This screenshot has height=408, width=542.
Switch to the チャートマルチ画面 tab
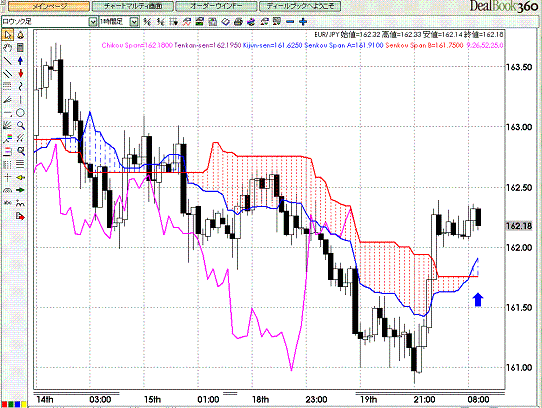point(133,6)
